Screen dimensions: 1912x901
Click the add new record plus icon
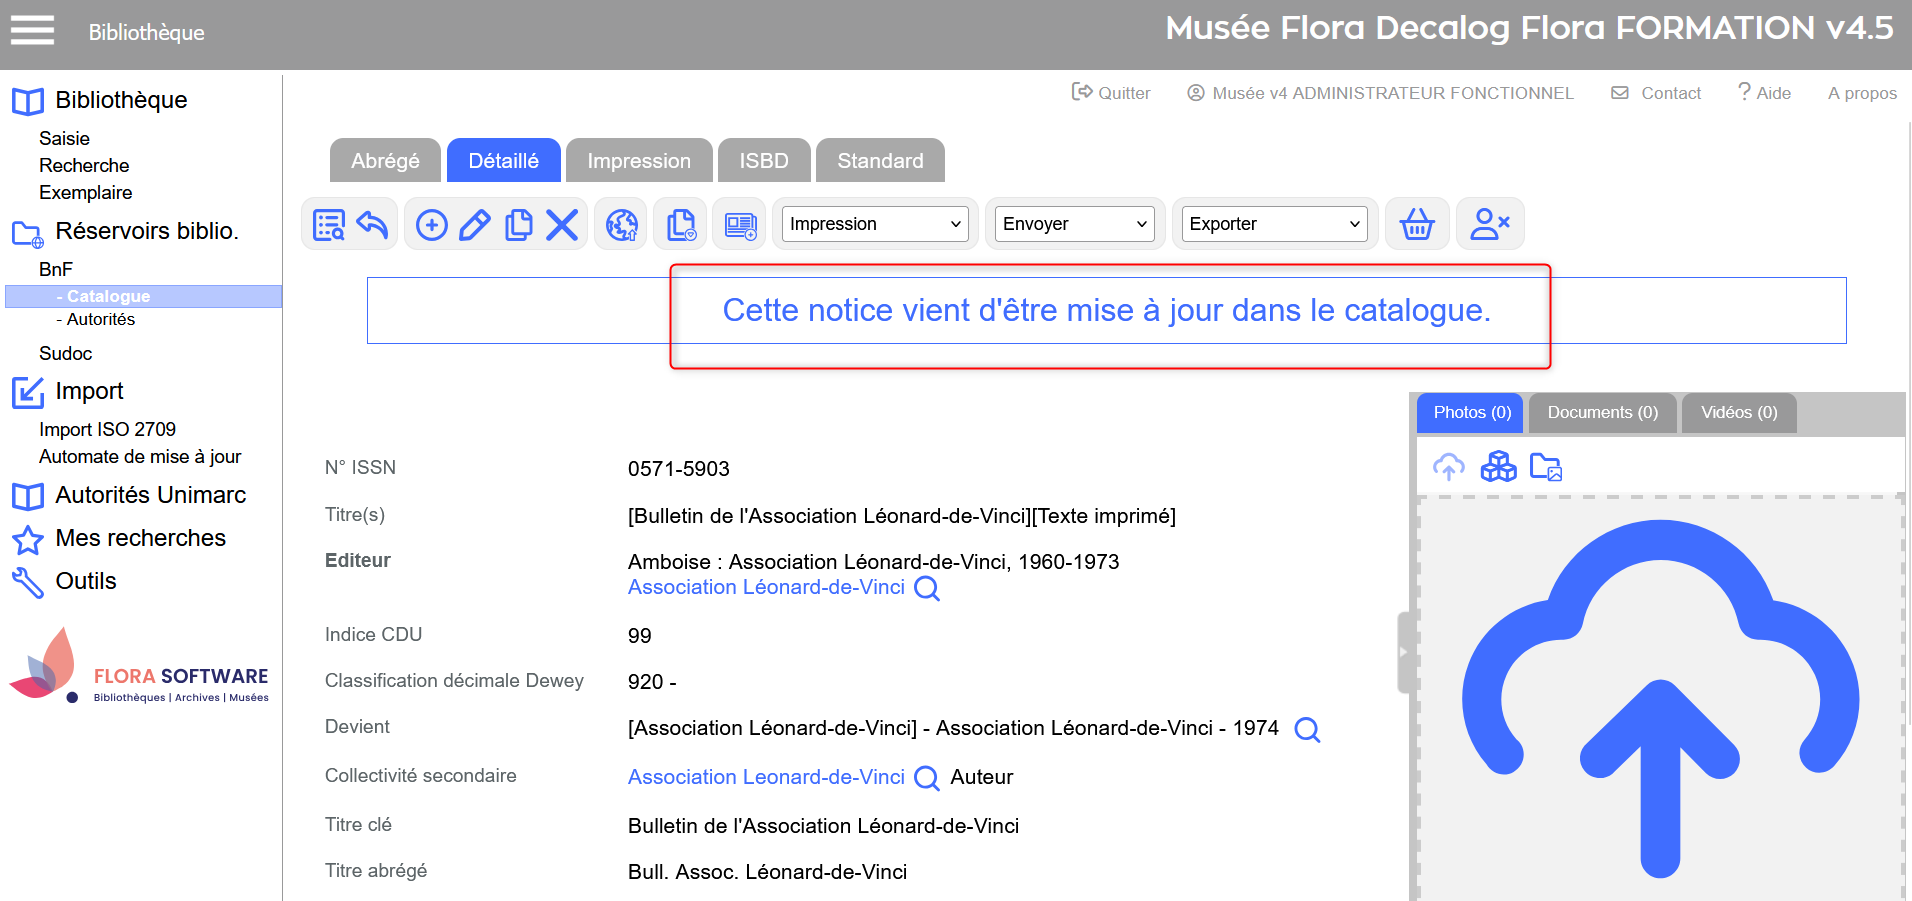(x=432, y=225)
